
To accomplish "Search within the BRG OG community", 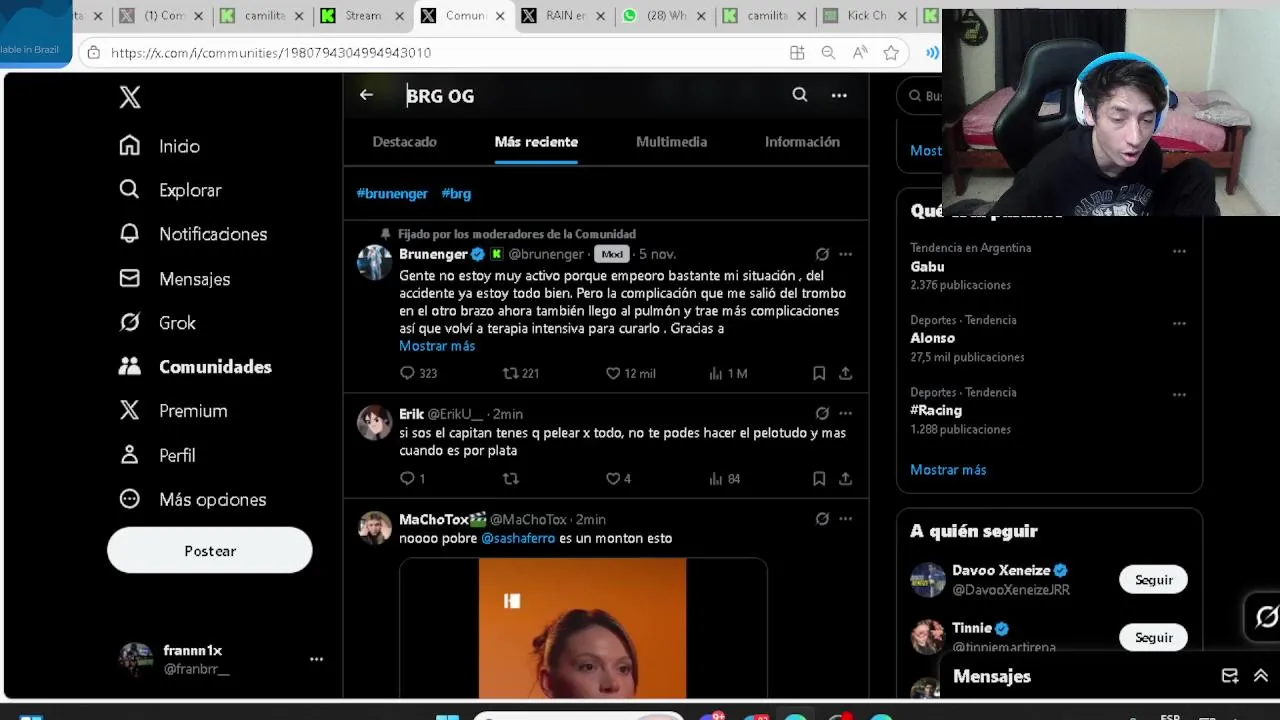I will [800, 95].
